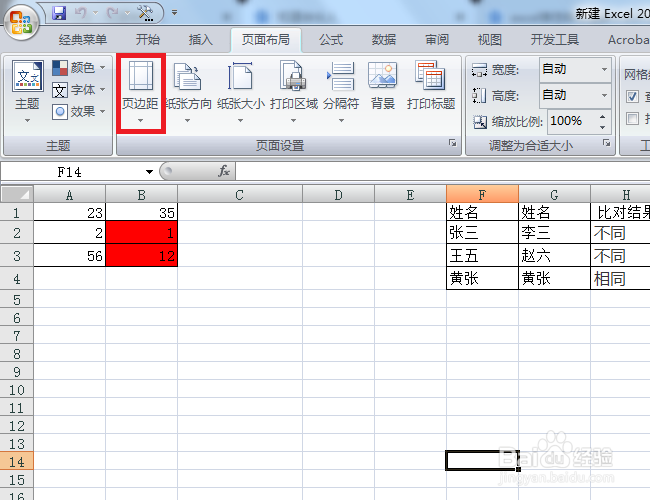Switch to 开始 Home tab
Viewport: 650px width, 500px height.
pos(148,40)
